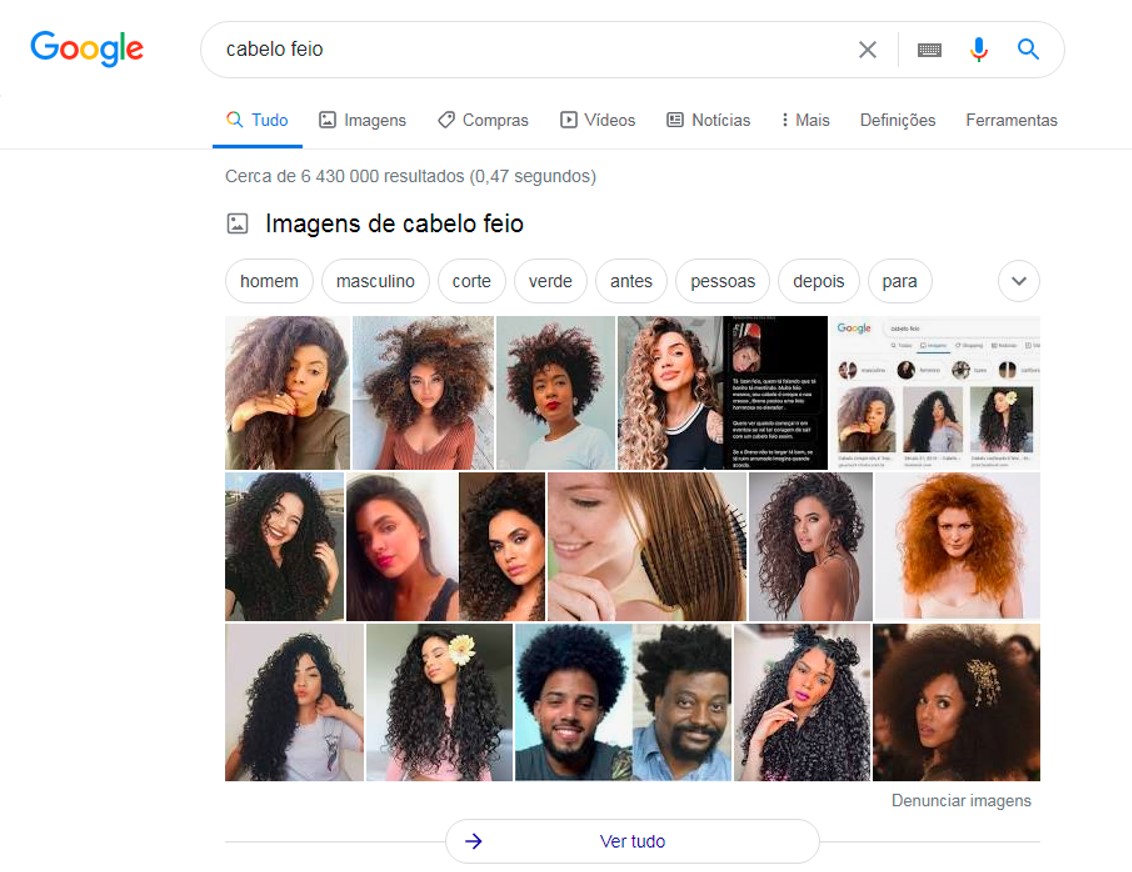This screenshot has height=872, width=1132.
Task: Click the Ver tudo button
Action: [633, 841]
